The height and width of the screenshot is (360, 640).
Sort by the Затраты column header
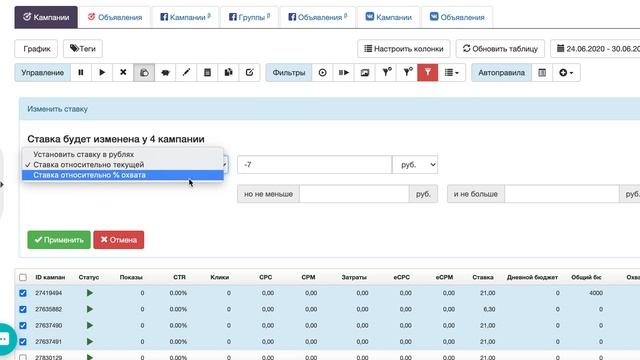click(354, 277)
